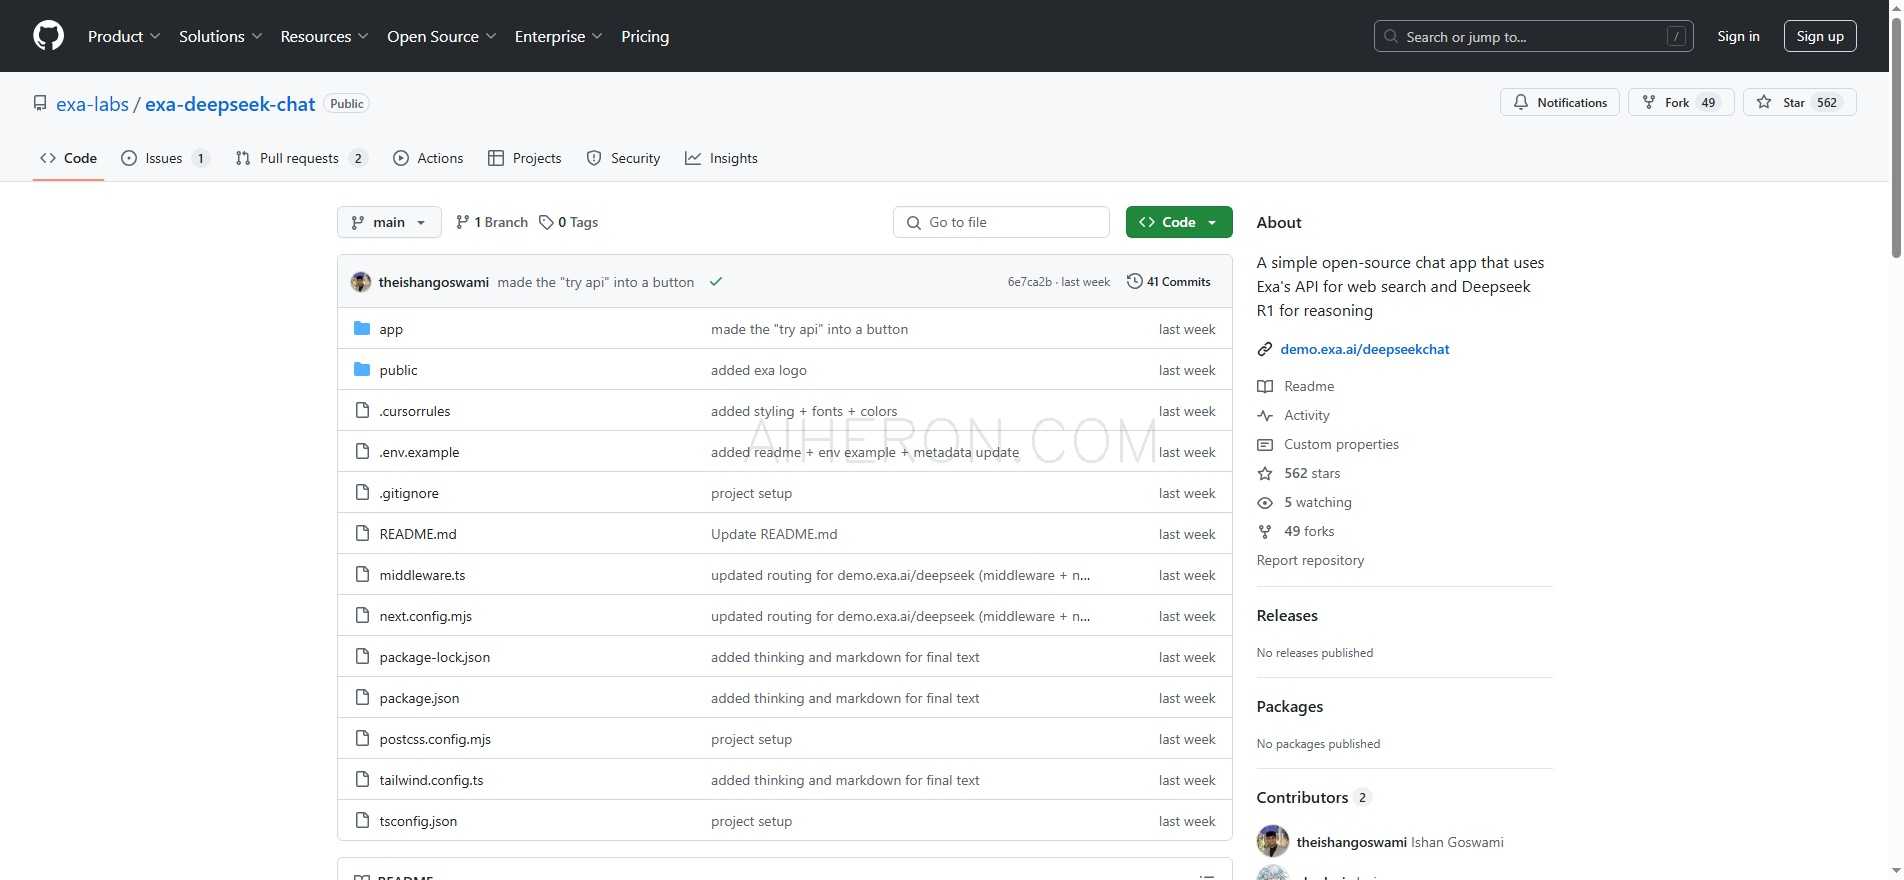1904x880 pixels.
Task: Click in the Go to file field
Action: (x=1001, y=222)
